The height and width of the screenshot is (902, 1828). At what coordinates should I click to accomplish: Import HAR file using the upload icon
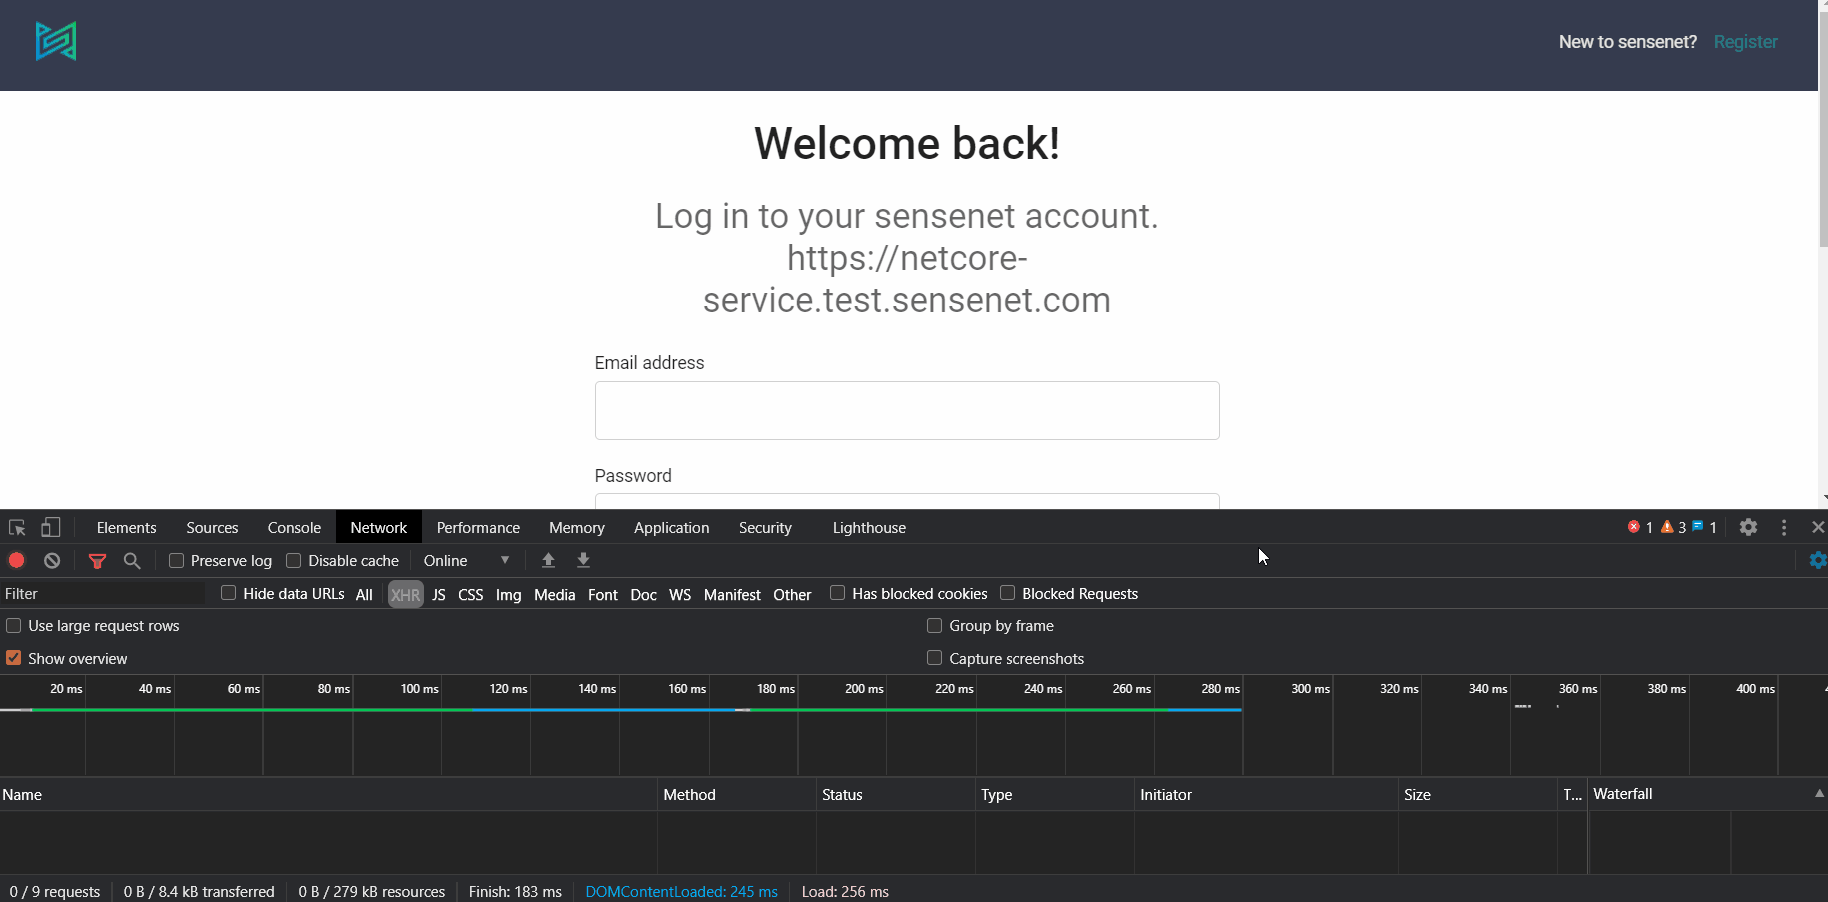coord(548,560)
